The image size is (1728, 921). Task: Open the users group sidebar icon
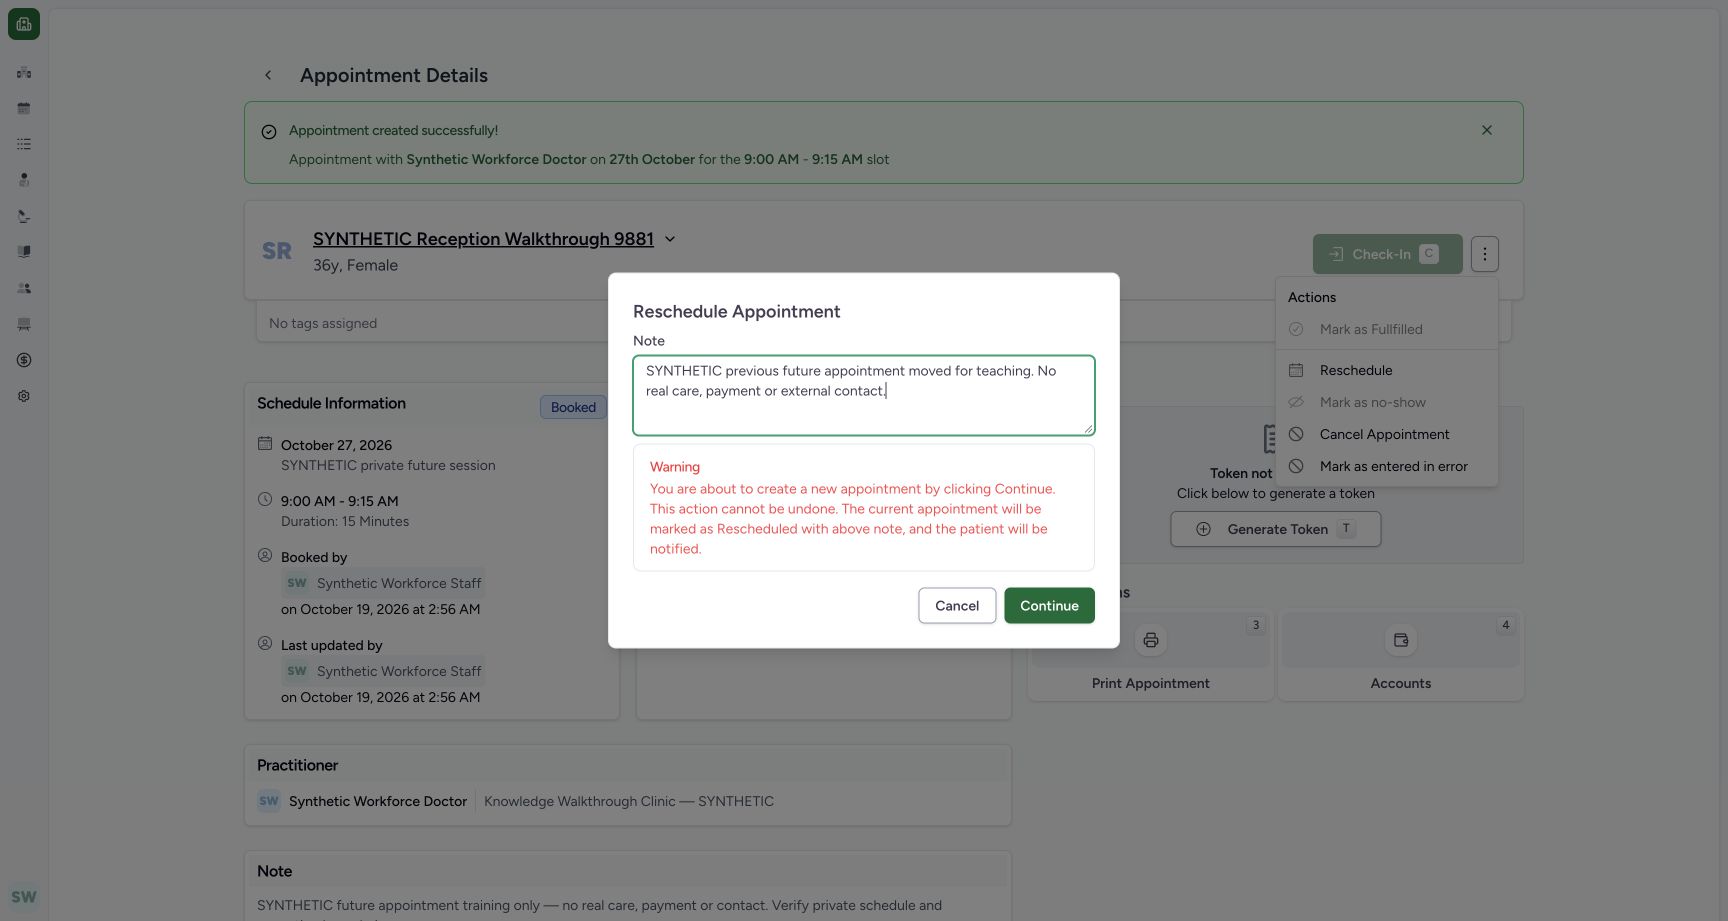click(24, 288)
